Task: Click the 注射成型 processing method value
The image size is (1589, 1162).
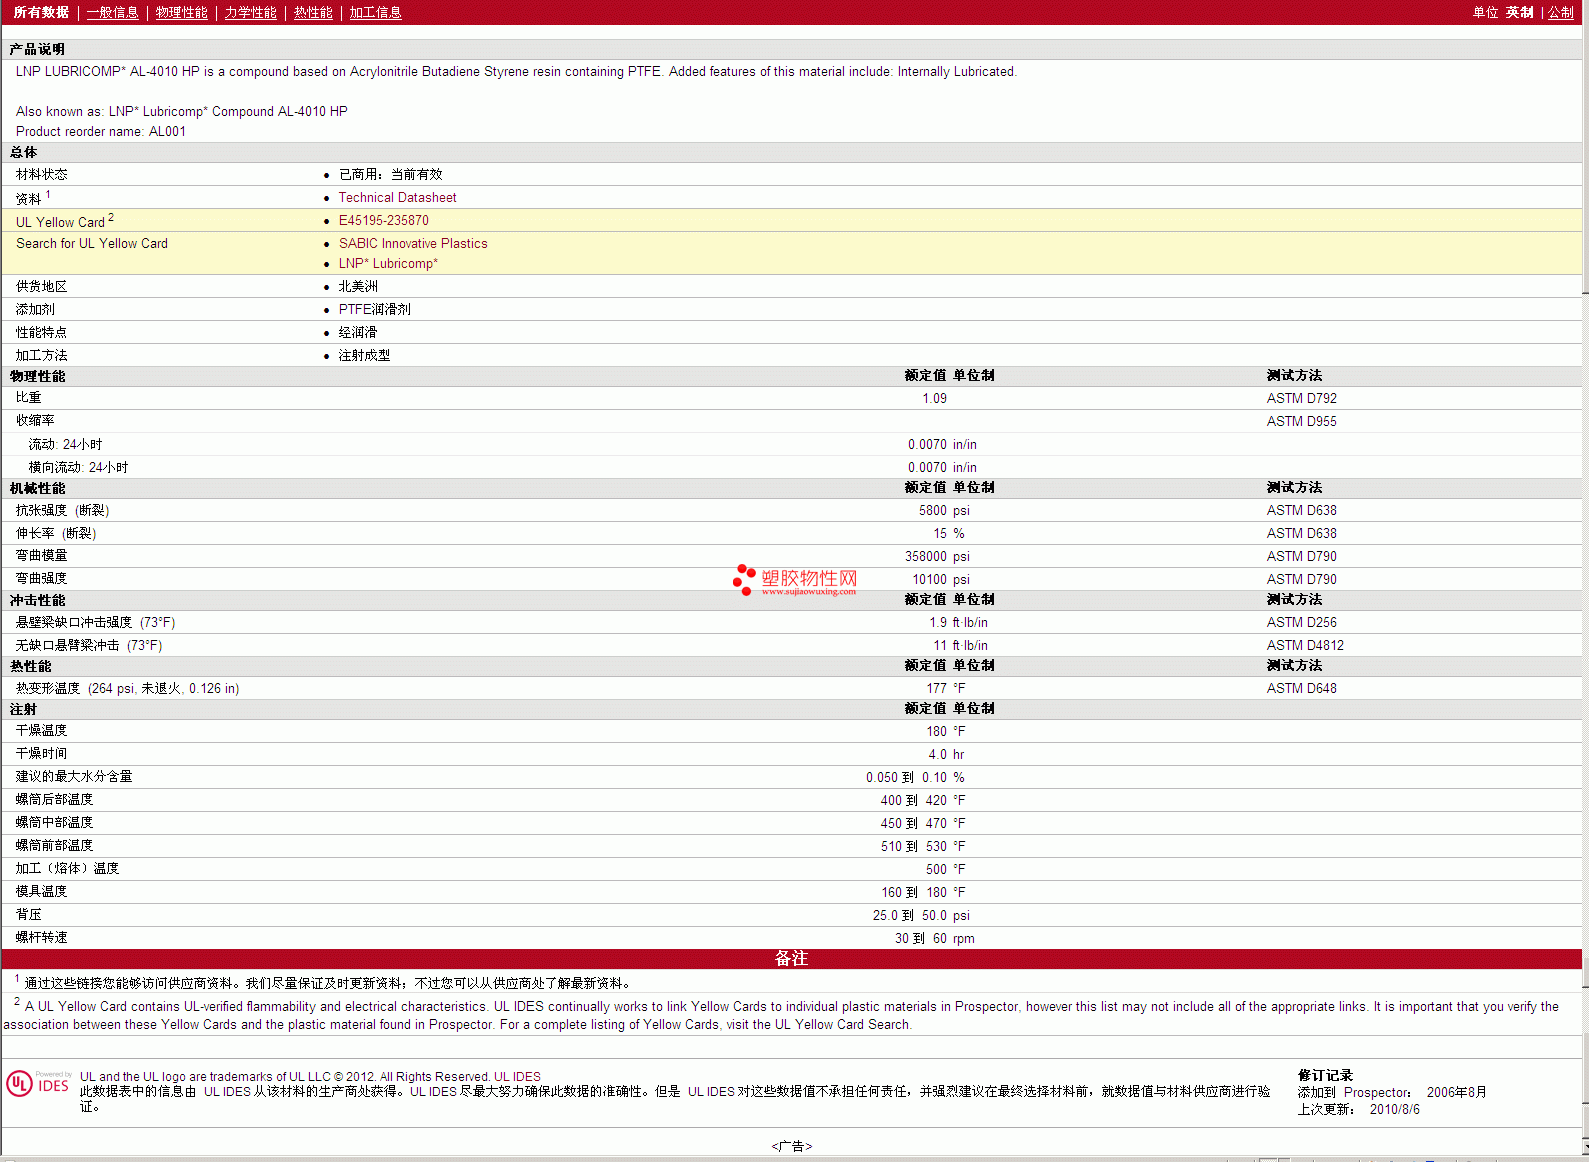Action: (364, 356)
